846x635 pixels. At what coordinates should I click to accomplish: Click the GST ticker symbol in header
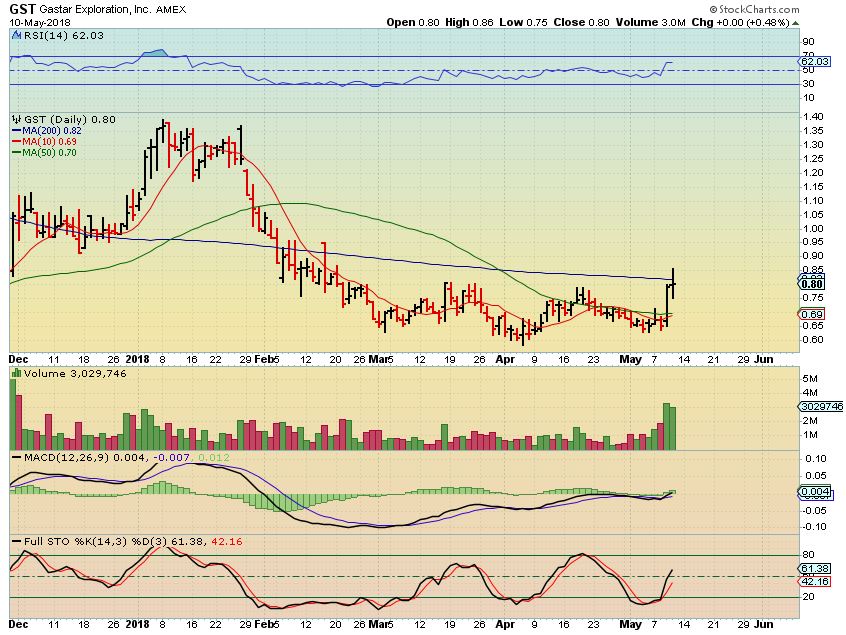[22, 10]
